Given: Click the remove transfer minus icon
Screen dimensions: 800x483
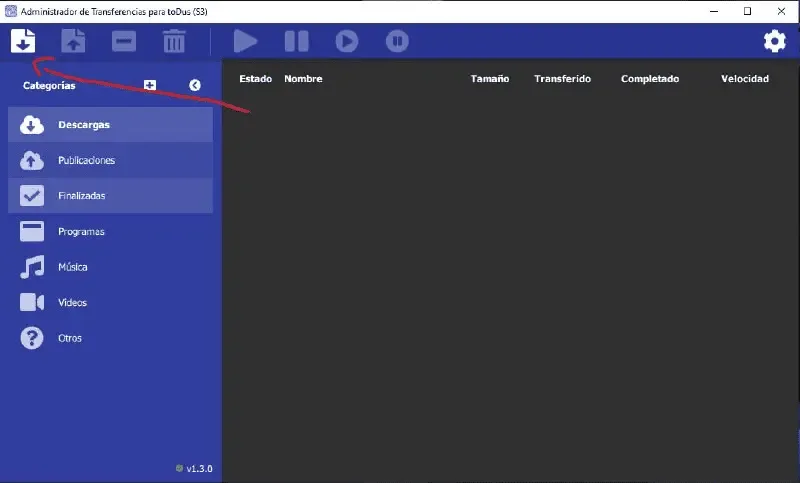Looking at the screenshot, I should coord(124,41).
